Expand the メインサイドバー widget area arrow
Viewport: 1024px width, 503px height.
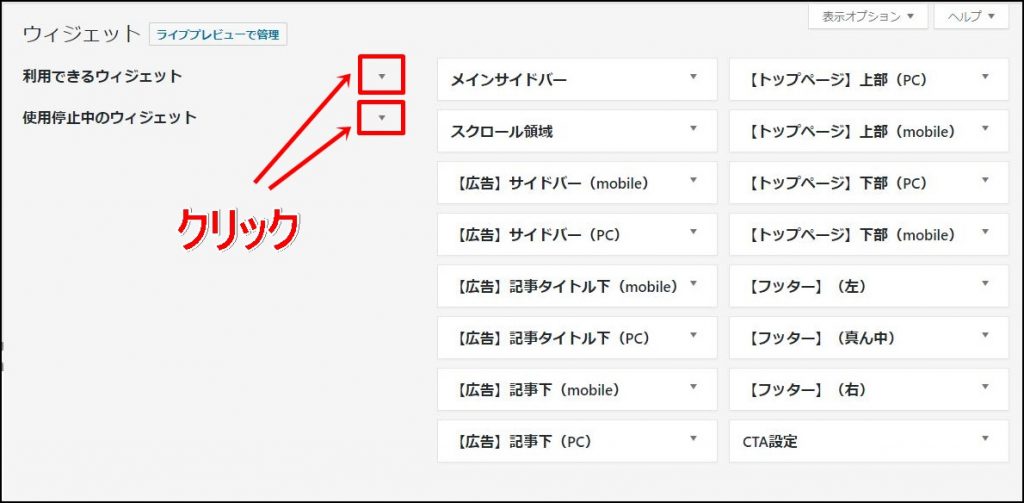point(694,76)
